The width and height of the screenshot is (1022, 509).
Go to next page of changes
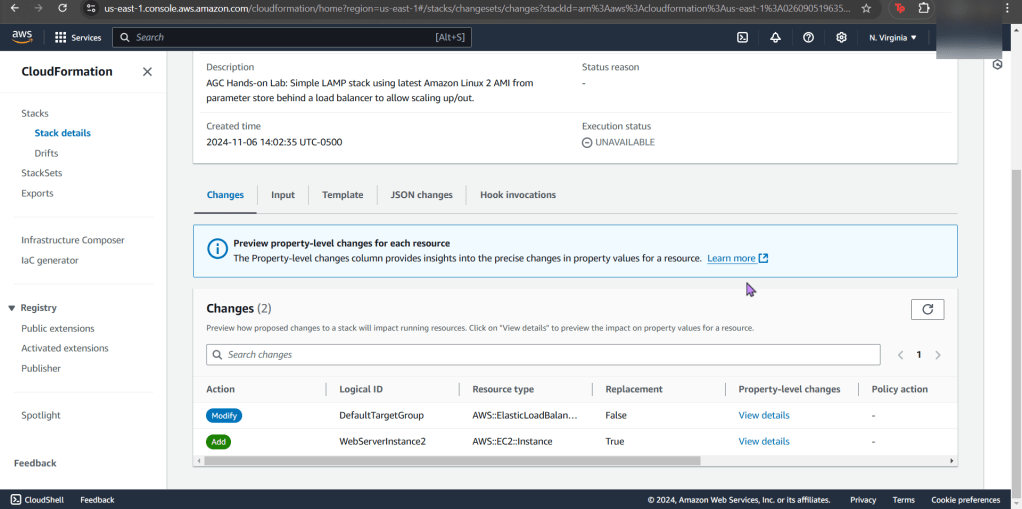[937, 355]
